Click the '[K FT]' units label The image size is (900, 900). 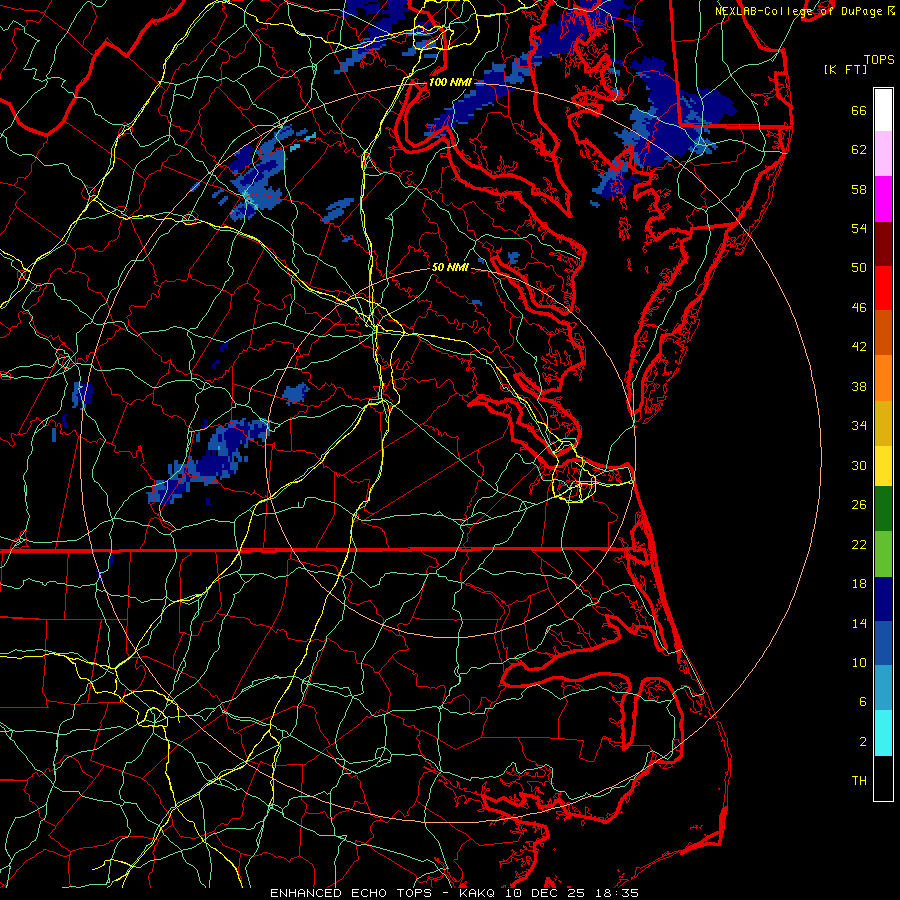[x=845, y=70]
